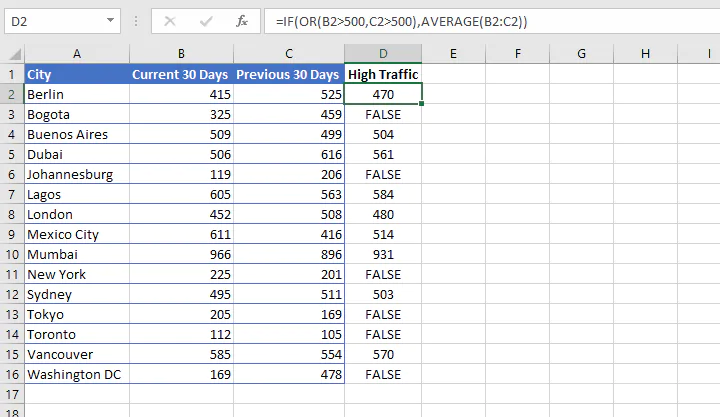Click Dubai's High Traffic value 561
This screenshot has height=417, width=720.
383,154
